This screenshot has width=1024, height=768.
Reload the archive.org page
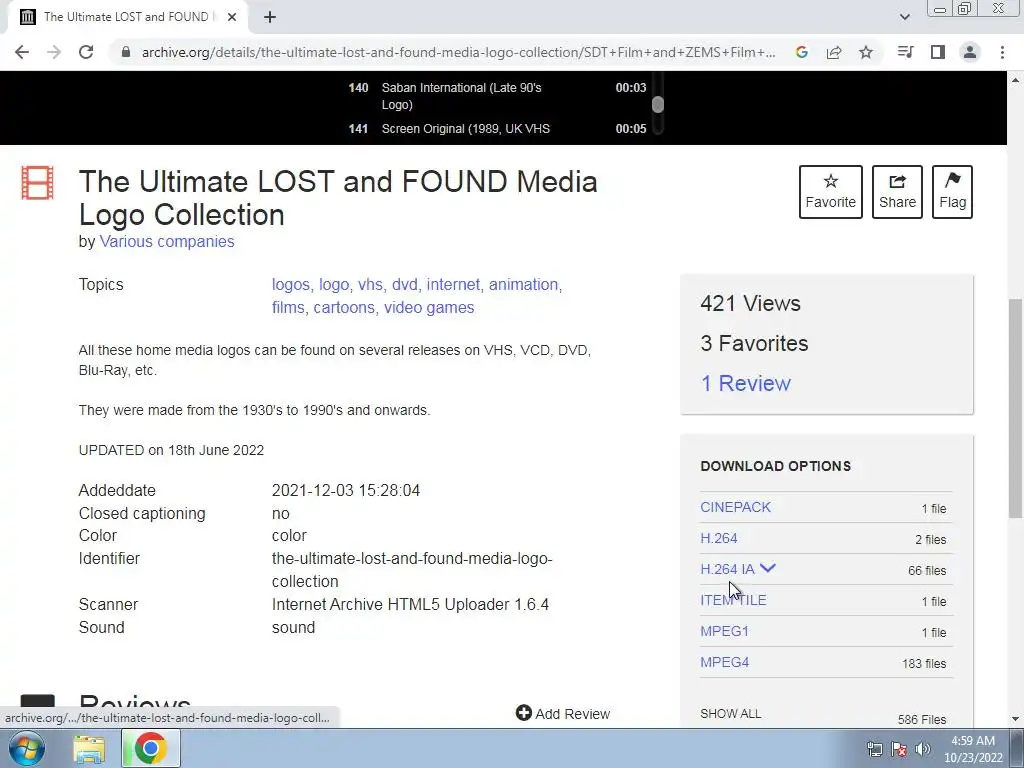click(x=86, y=52)
